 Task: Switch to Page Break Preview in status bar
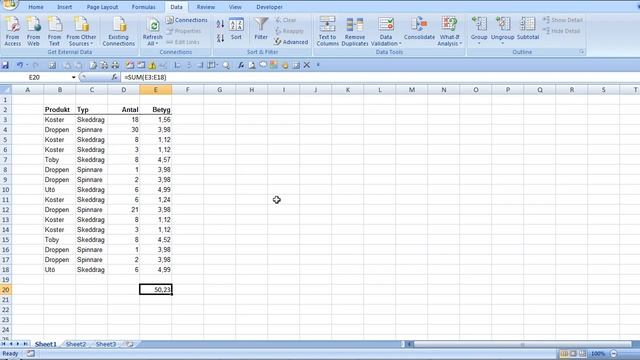coord(582,353)
